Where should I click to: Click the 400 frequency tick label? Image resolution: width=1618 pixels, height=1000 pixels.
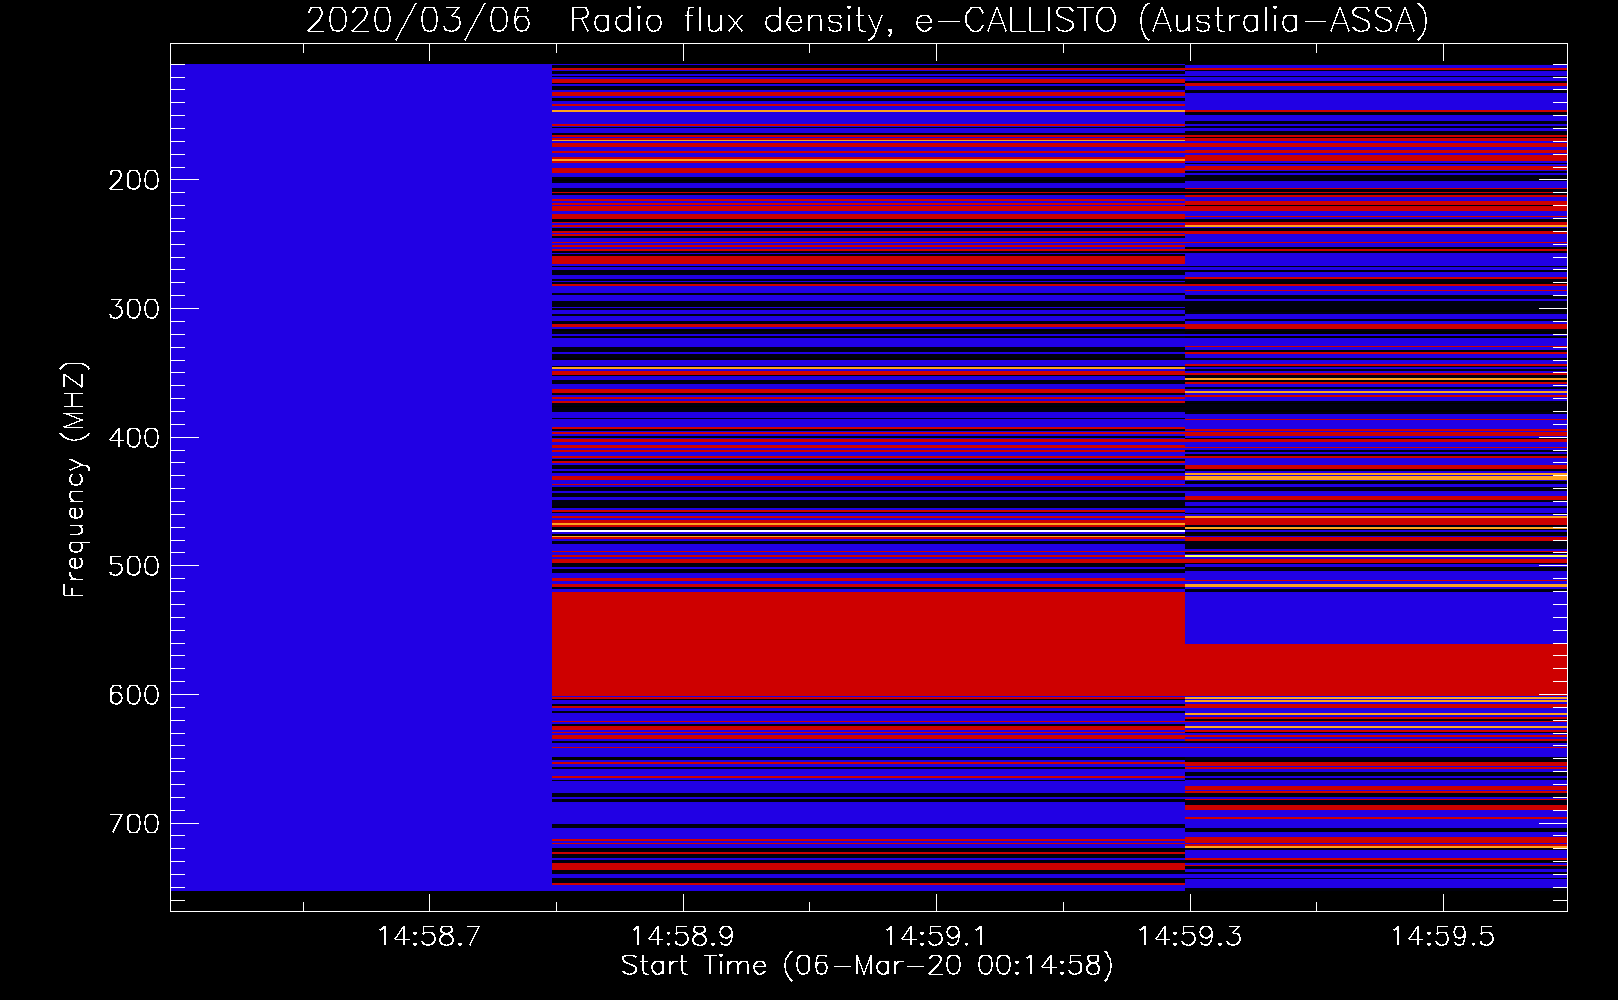[x=134, y=438]
